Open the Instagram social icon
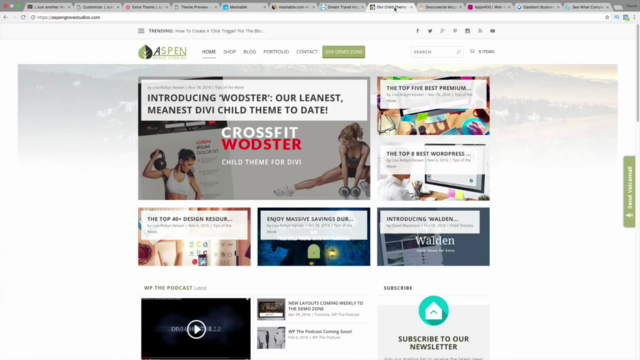Viewport: 640px width, 360px height. click(468, 31)
